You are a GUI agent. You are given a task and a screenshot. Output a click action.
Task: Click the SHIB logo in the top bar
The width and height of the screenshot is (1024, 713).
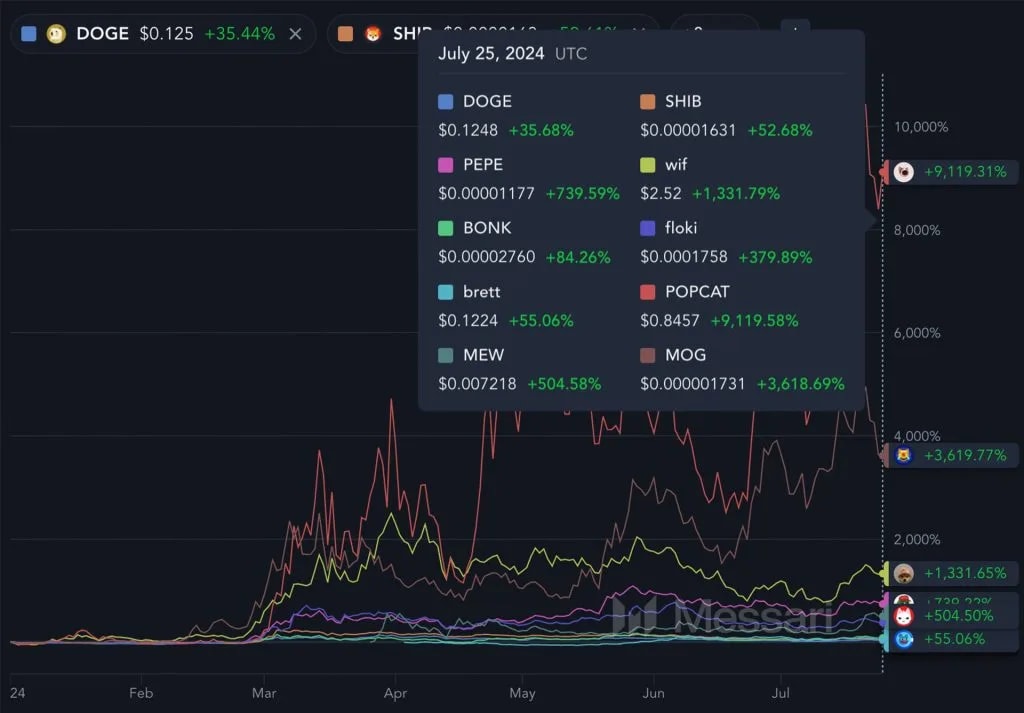tap(373, 33)
